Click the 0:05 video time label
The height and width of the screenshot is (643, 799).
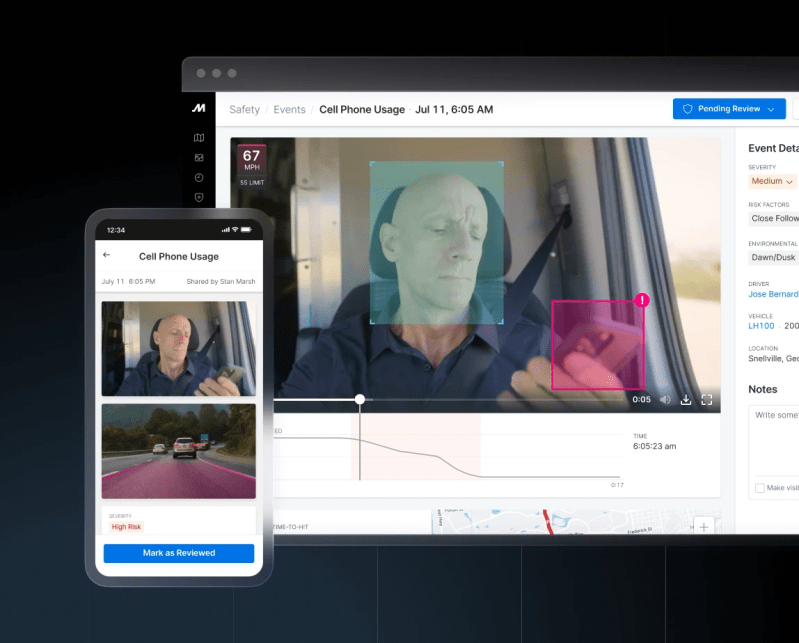coord(642,399)
